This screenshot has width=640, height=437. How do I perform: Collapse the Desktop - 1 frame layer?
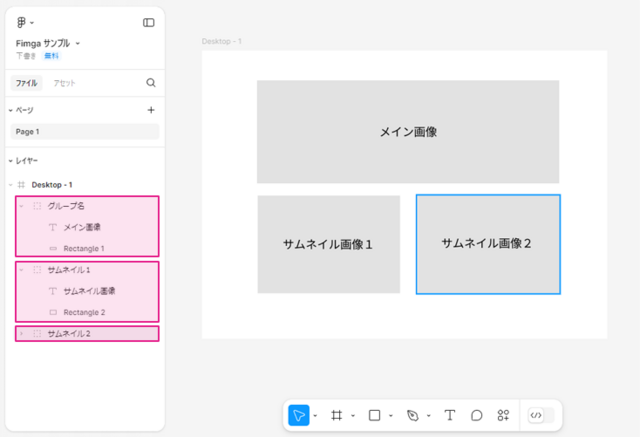click(11, 185)
